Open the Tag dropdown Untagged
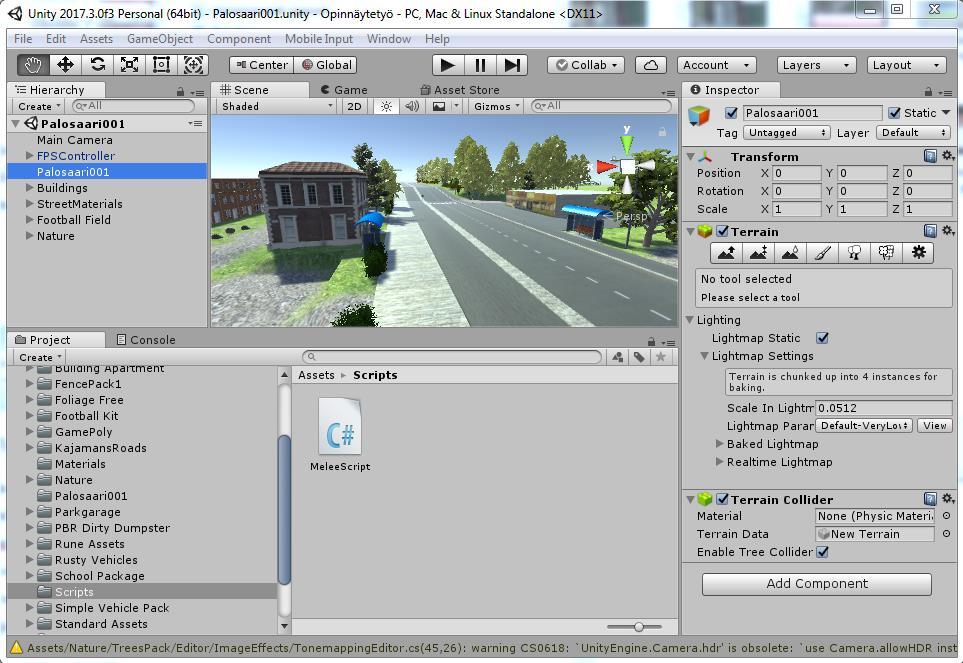963x663 pixels. [786, 133]
